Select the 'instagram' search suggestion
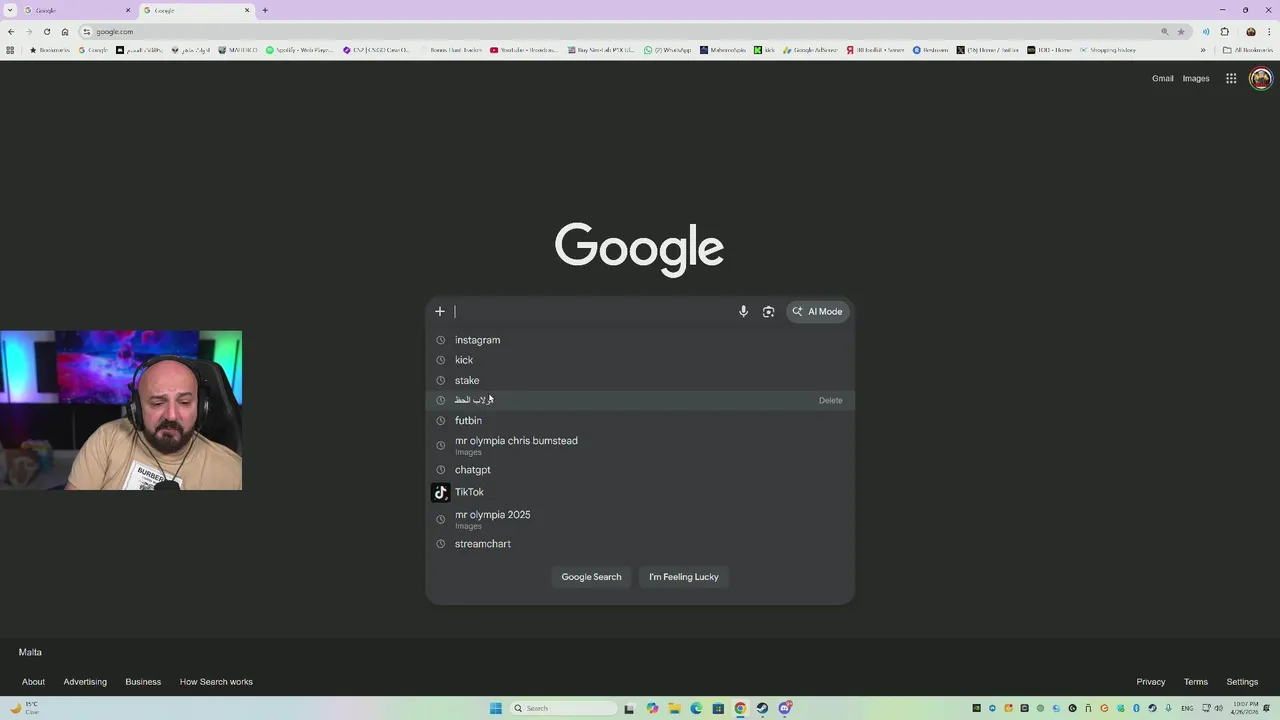 pyautogui.click(x=640, y=340)
